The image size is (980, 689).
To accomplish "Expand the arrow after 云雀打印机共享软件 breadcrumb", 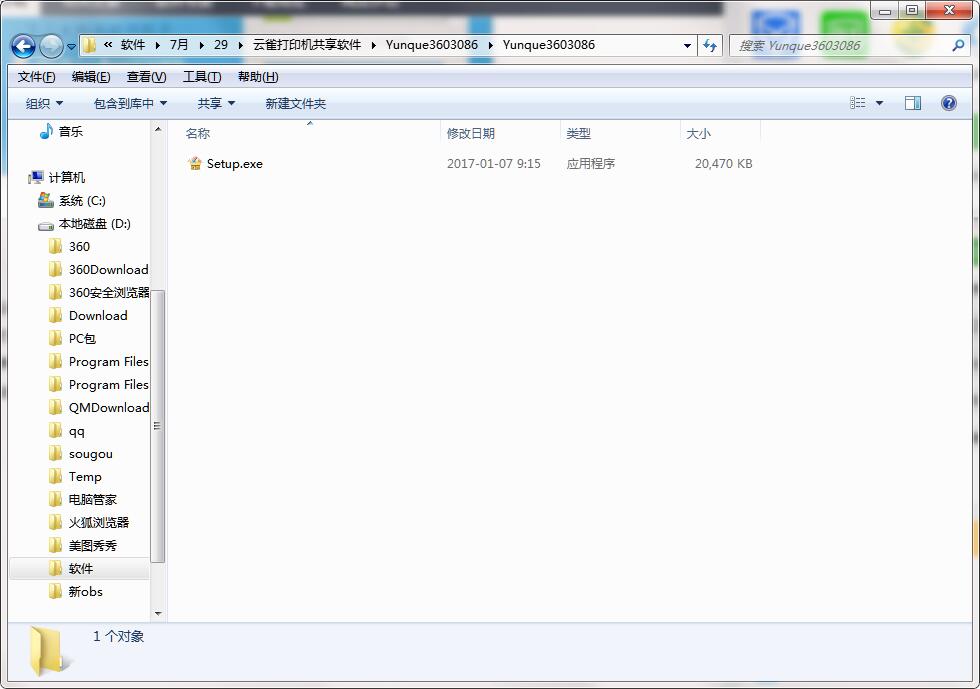I will (373, 45).
